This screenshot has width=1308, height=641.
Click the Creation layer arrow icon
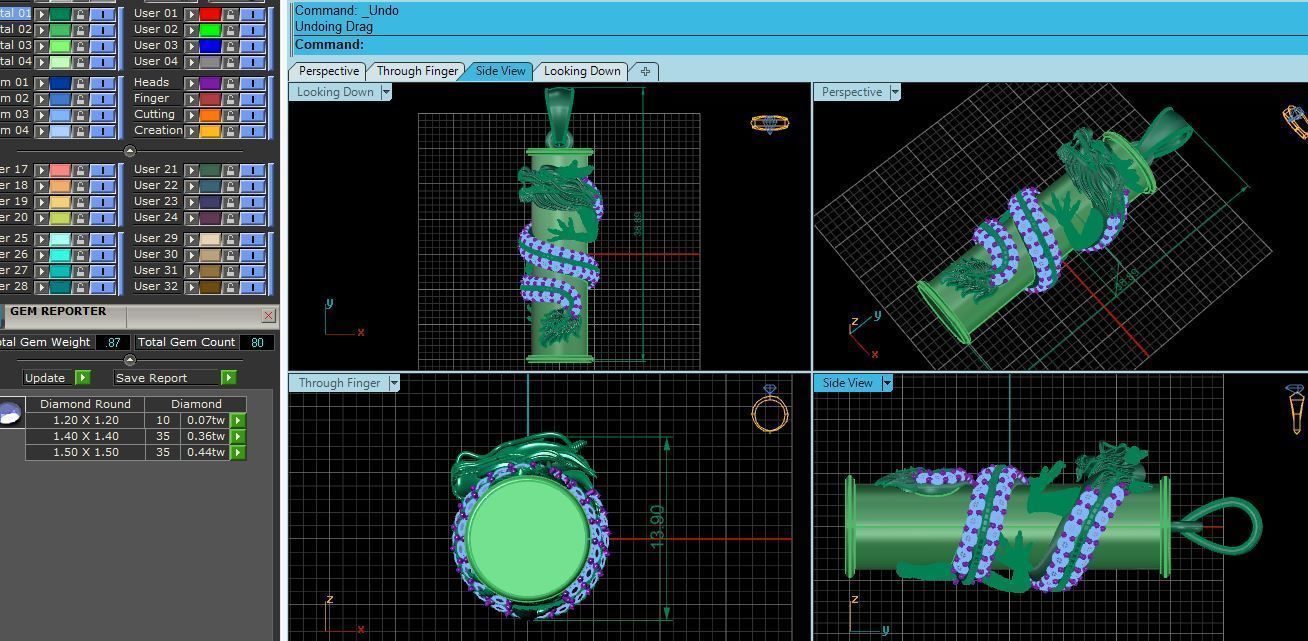(x=191, y=131)
